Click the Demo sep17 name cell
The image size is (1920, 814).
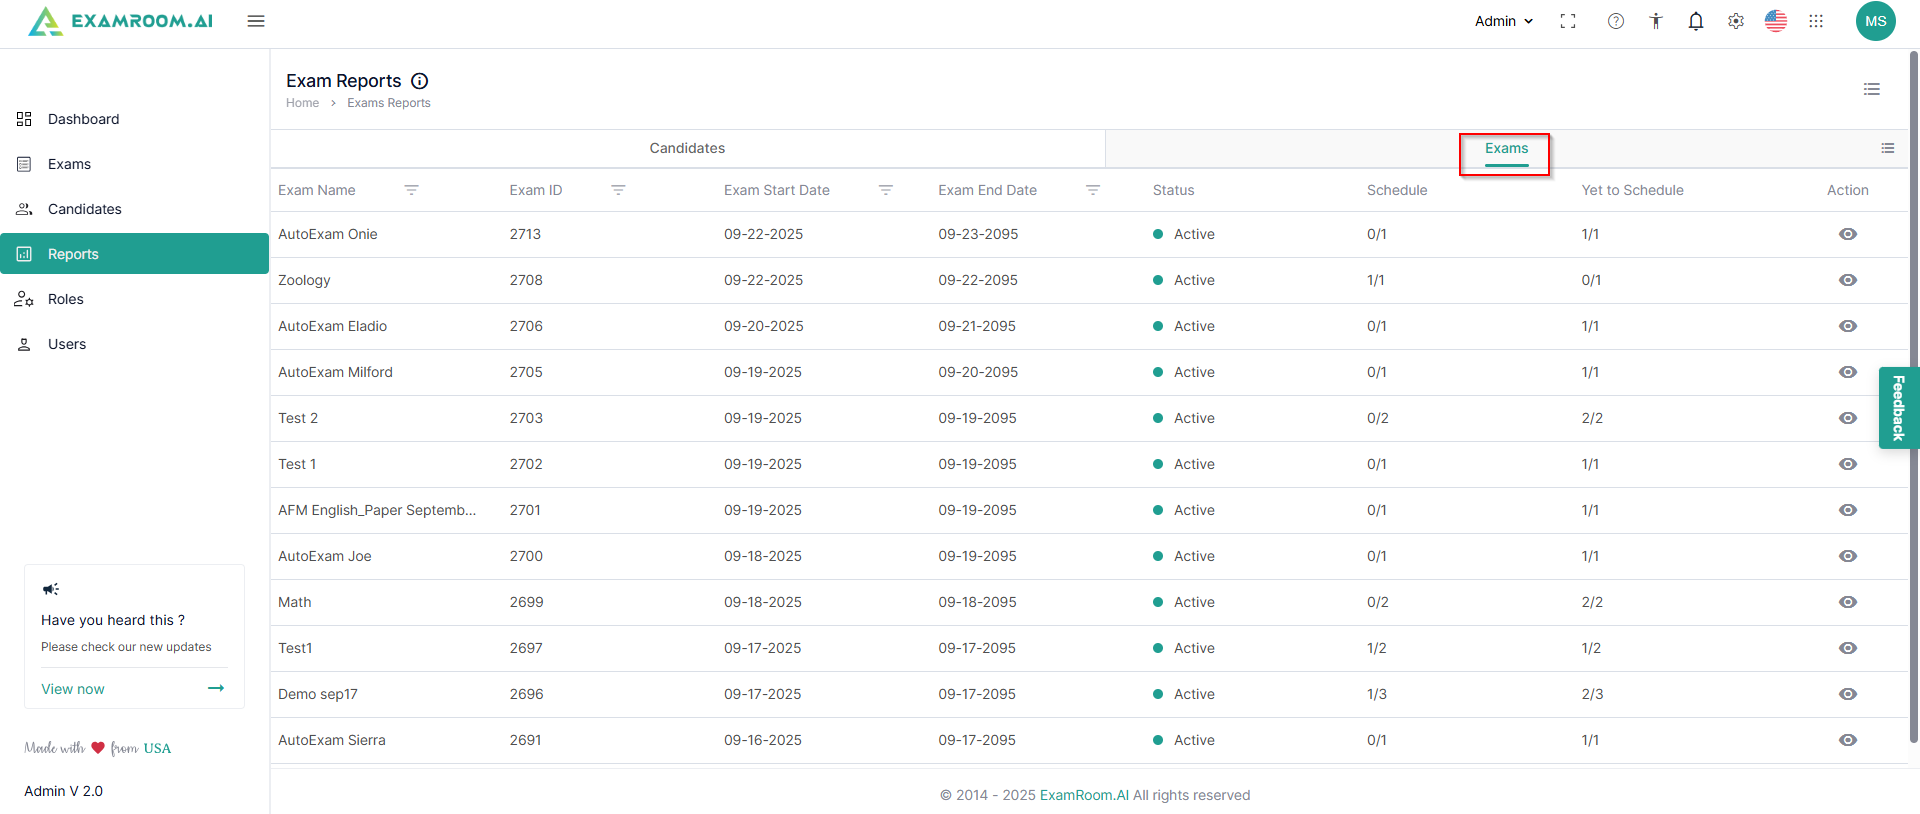(x=318, y=694)
